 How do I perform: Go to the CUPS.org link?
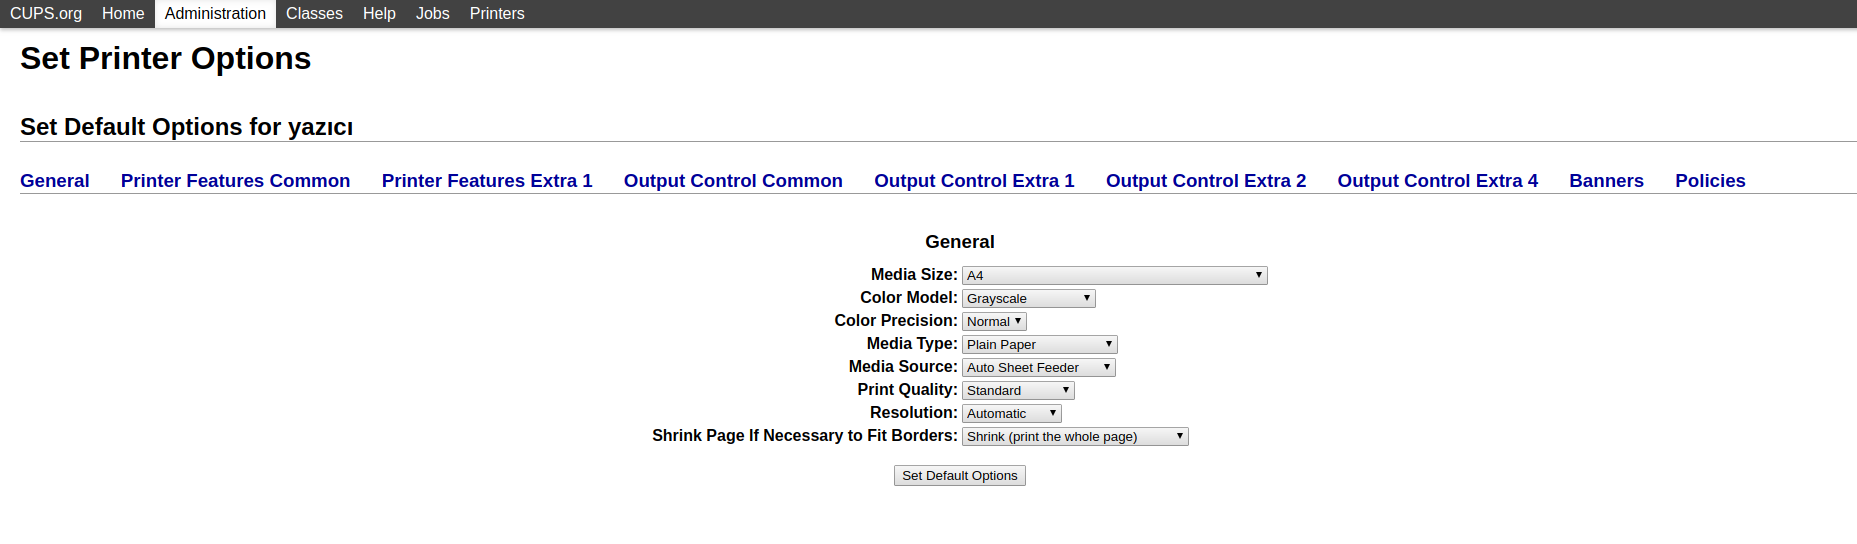(46, 13)
